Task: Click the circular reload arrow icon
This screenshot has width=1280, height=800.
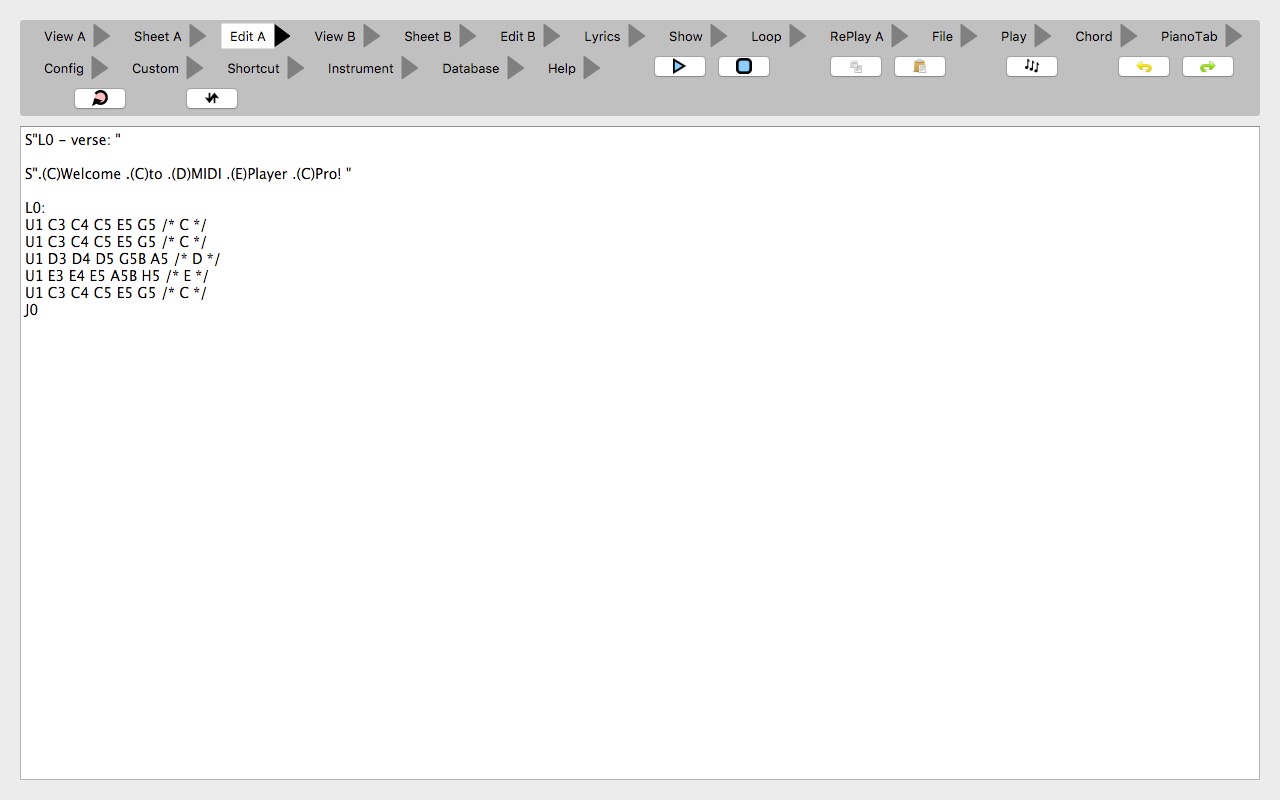Action: coord(100,98)
